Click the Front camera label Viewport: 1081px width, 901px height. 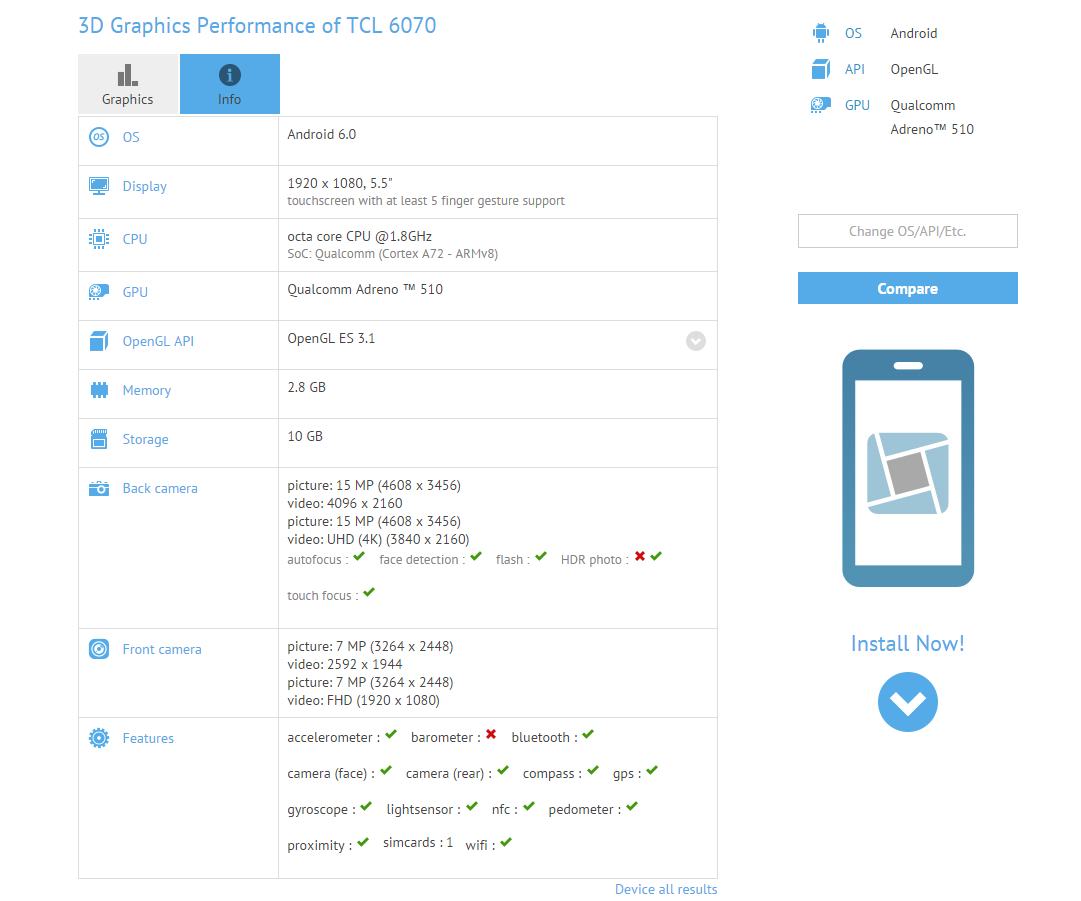point(162,649)
